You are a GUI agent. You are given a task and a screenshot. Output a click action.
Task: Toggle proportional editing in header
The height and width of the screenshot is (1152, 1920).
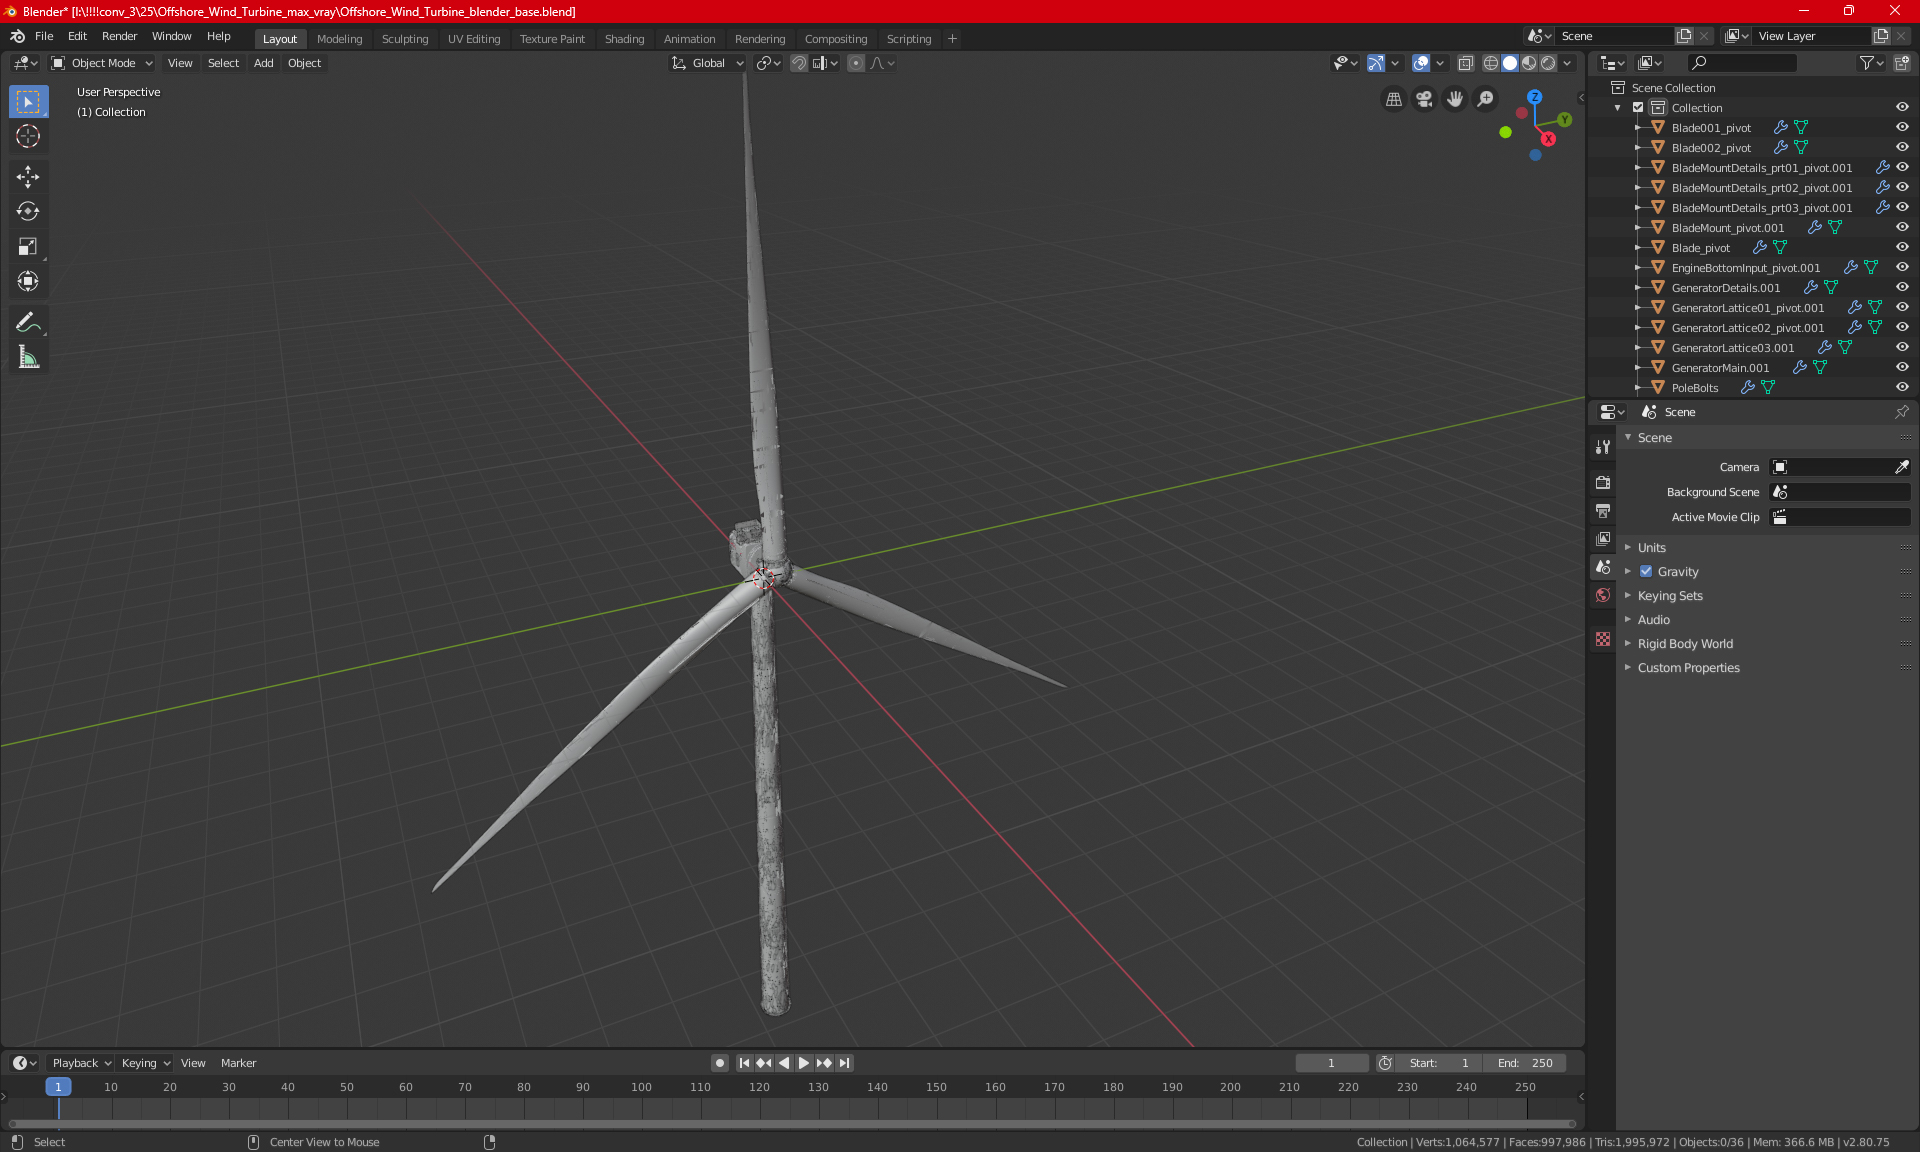856,63
